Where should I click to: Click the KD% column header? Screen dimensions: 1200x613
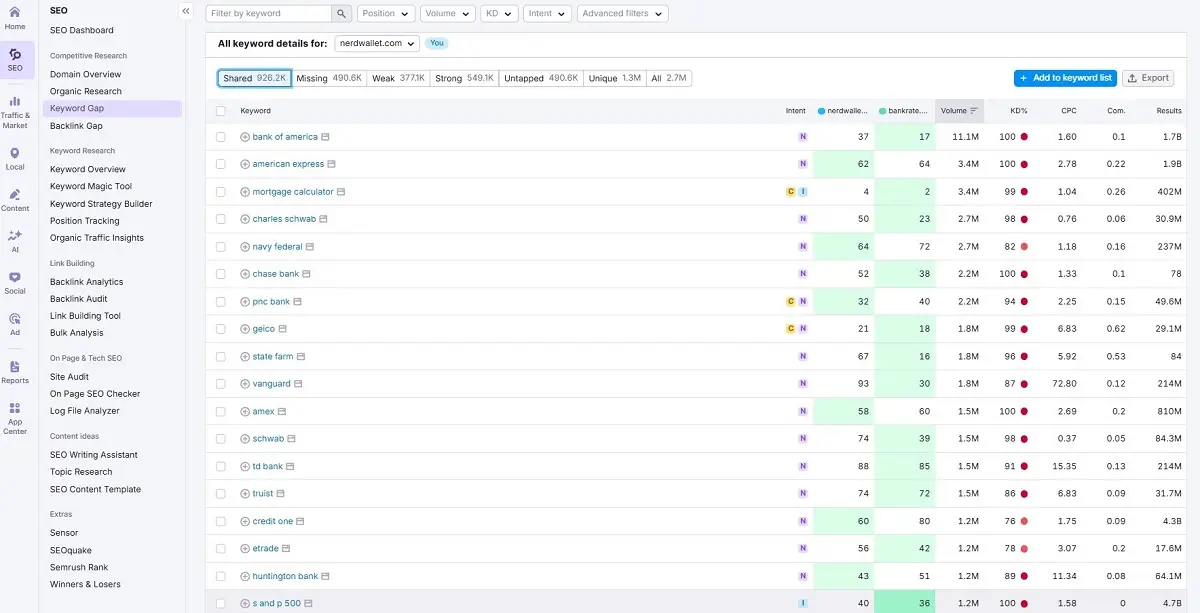pyautogui.click(x=1018, y=111)
